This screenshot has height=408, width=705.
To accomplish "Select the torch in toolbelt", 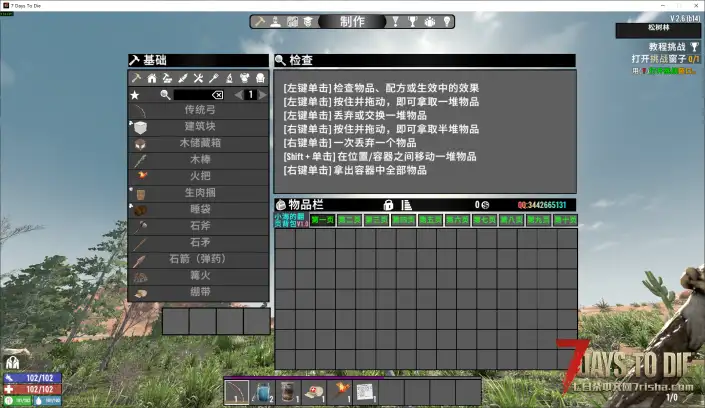I will 340,392.
